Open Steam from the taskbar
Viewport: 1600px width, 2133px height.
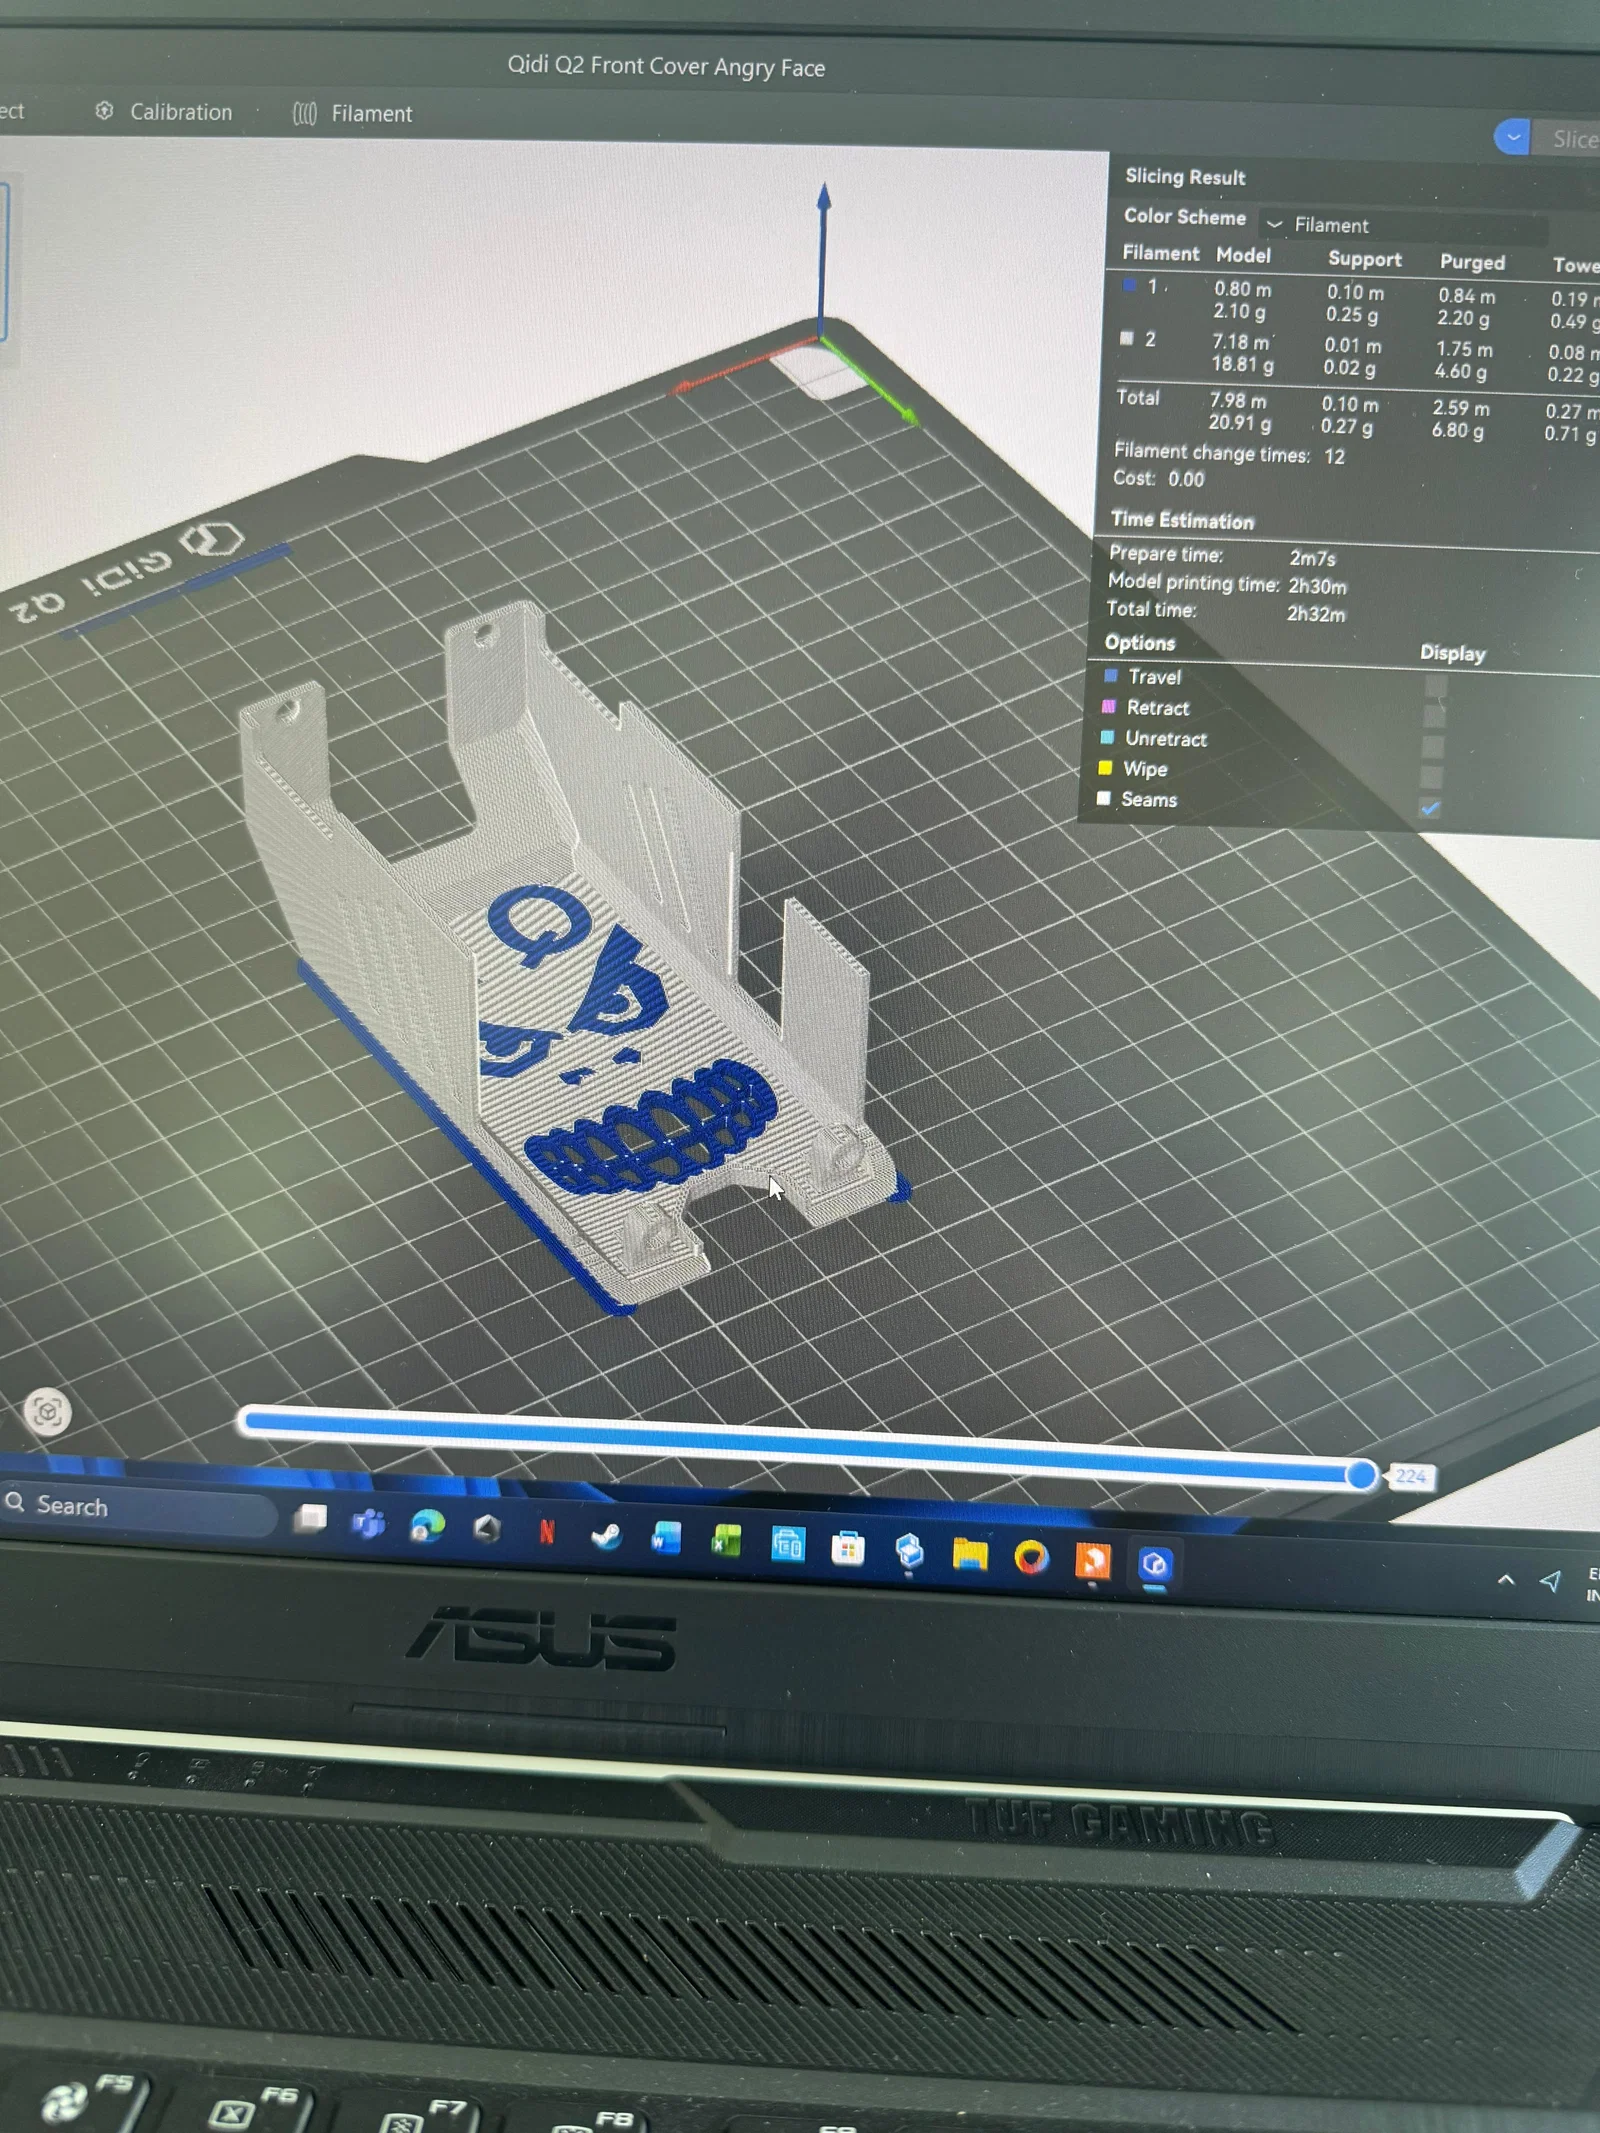coord(606,1535)
